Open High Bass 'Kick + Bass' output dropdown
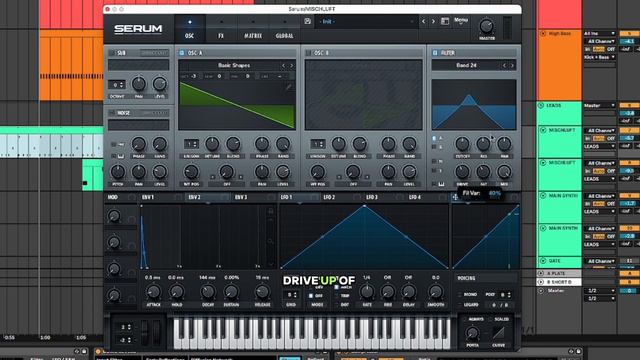Image resolution: width=640 pixels, height=360 pixels. pos(599,57)
